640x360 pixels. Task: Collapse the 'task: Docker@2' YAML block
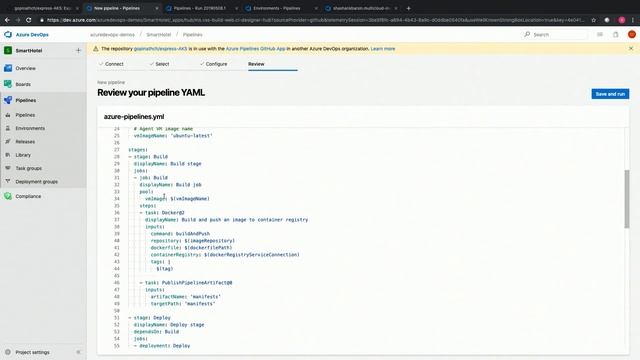[x=141, y=213]
